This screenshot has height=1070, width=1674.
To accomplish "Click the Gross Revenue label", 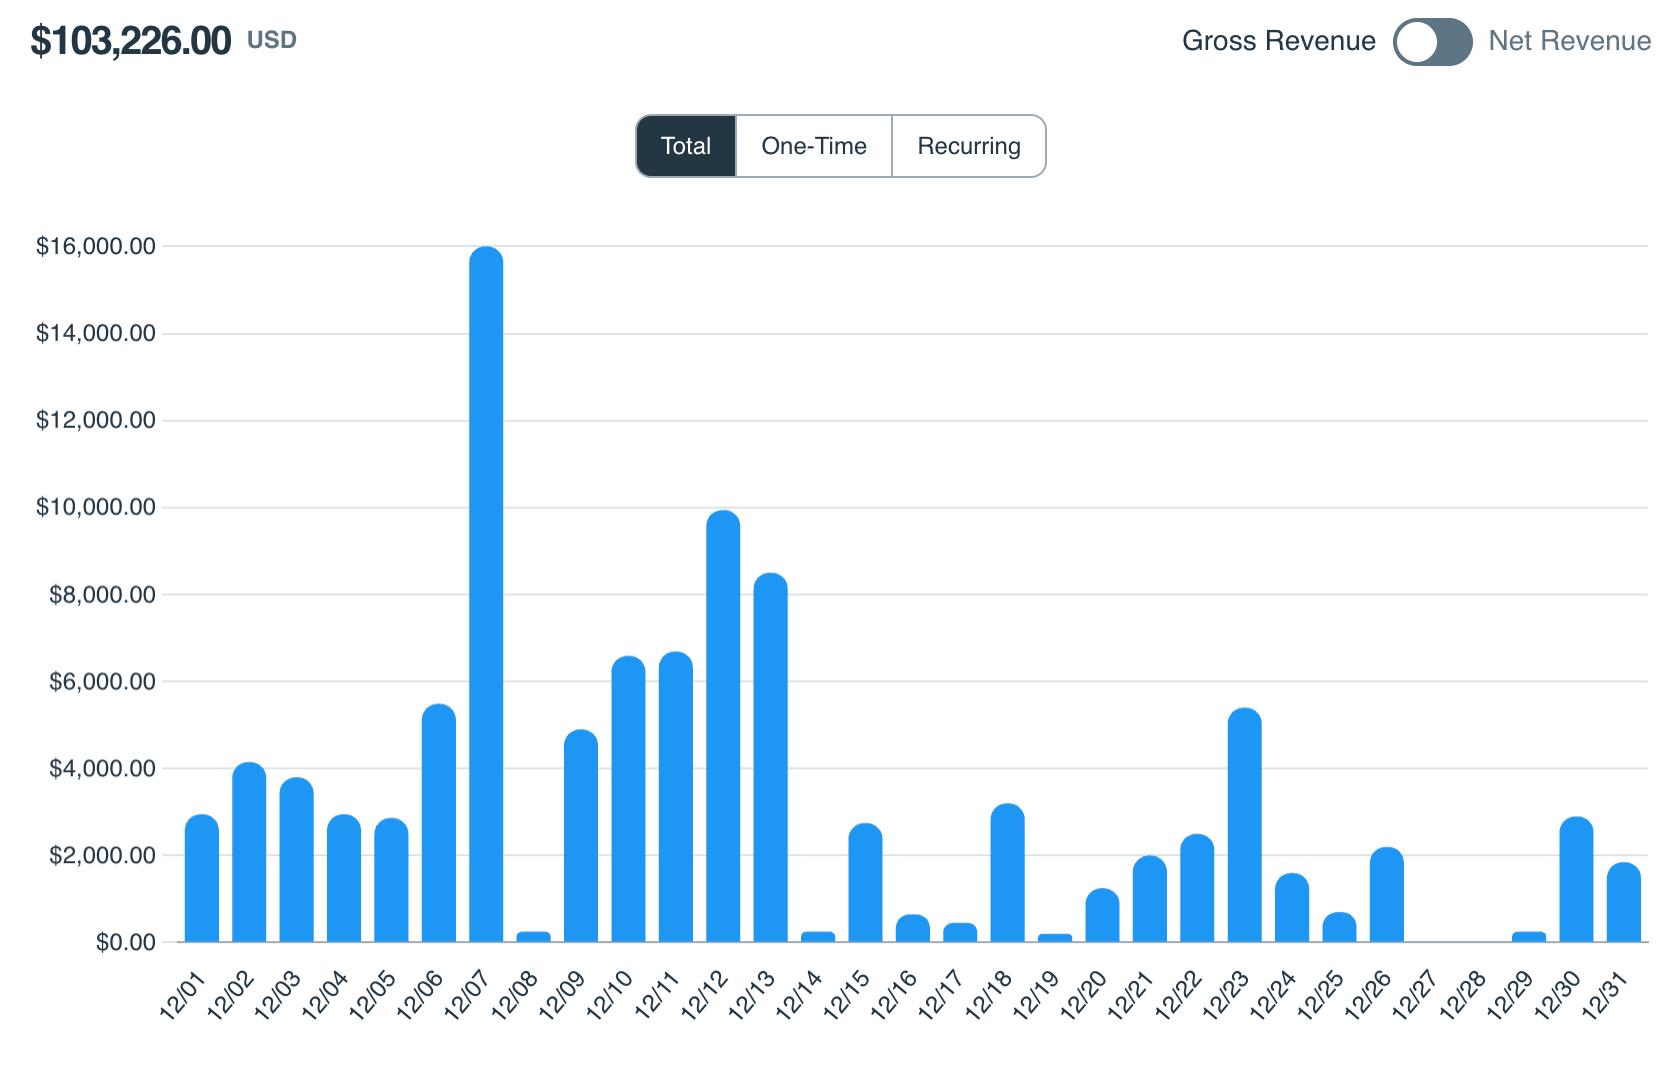I will tap(1278, 41).
